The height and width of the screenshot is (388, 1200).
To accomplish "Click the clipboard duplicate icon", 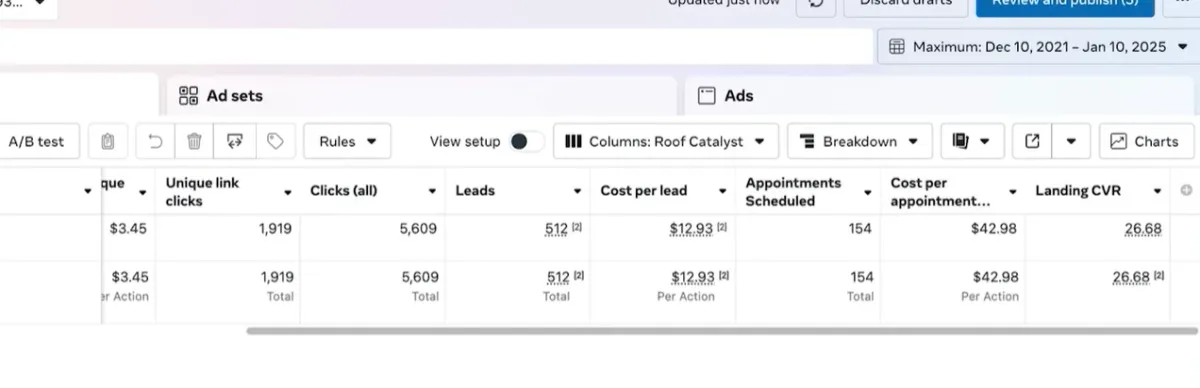I will pos(108,142).
